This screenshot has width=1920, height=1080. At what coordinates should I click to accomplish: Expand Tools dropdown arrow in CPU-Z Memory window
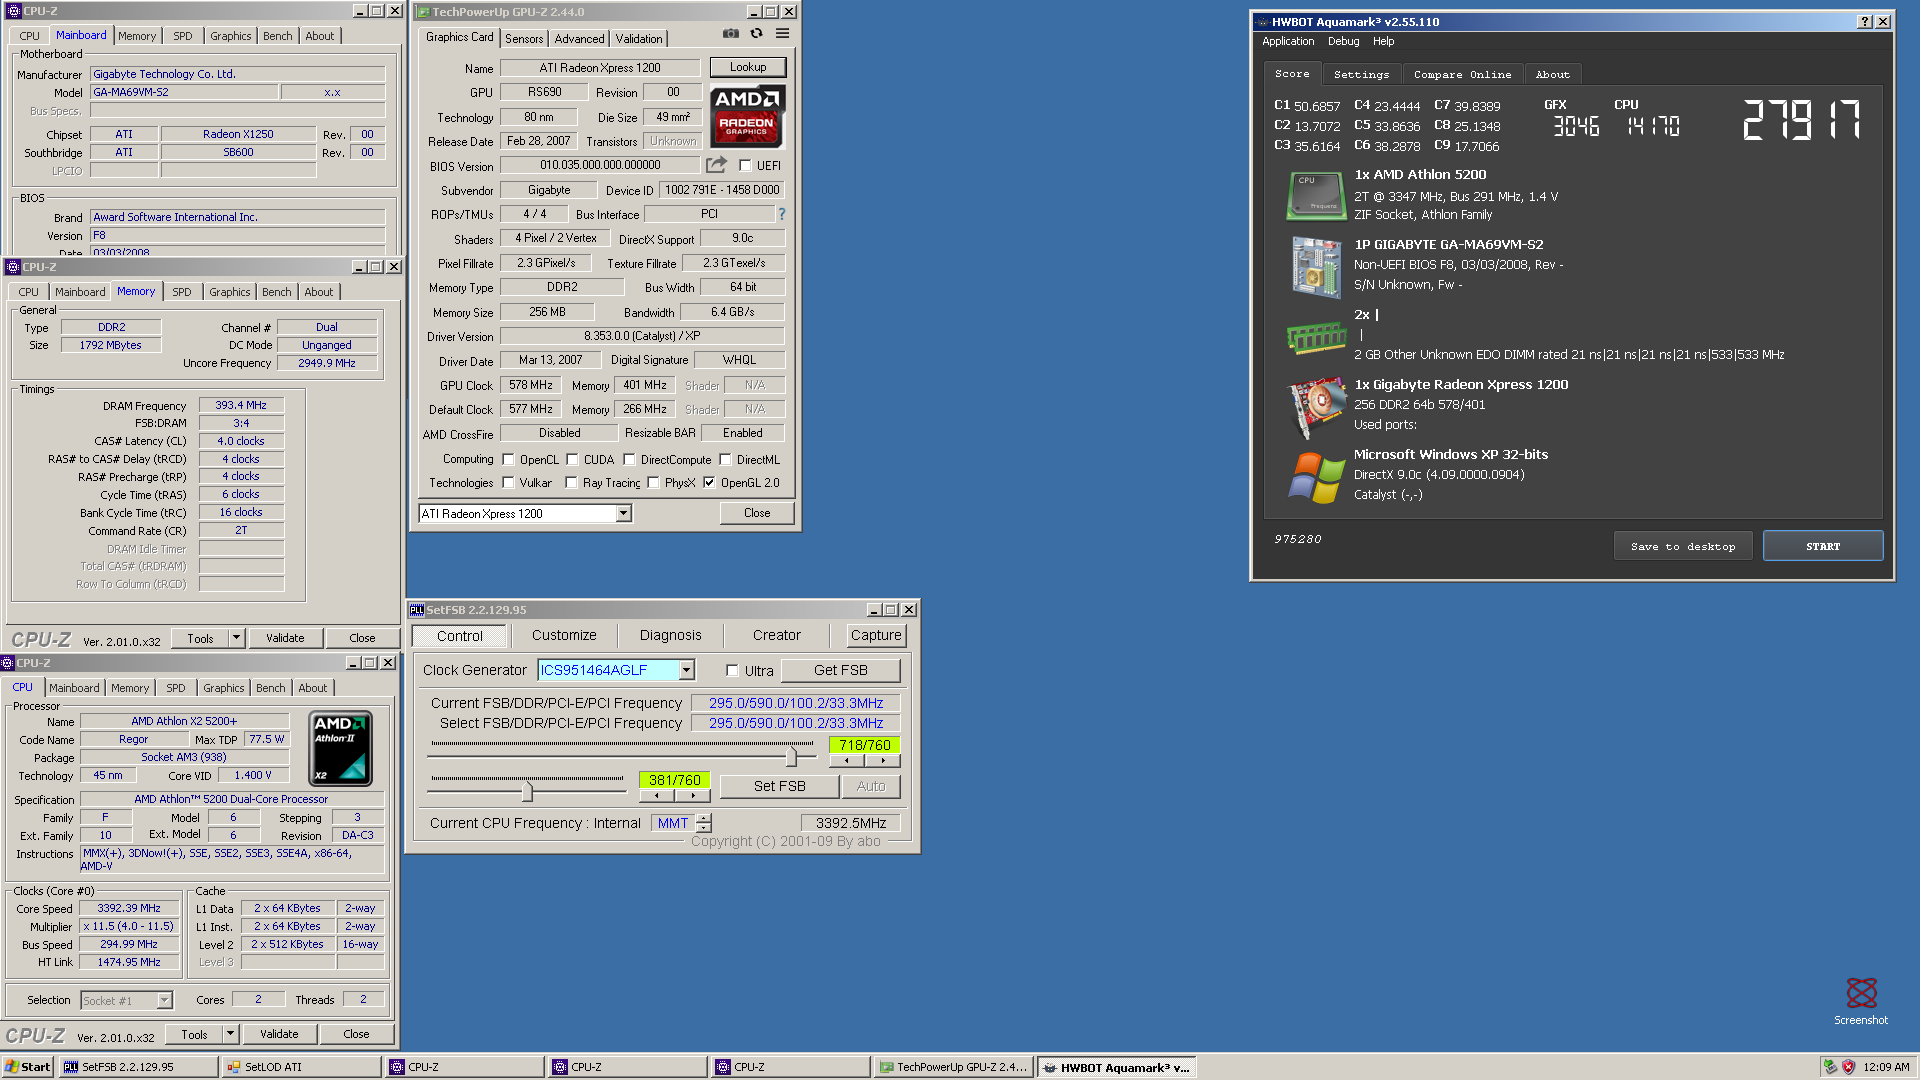(237, 638)
